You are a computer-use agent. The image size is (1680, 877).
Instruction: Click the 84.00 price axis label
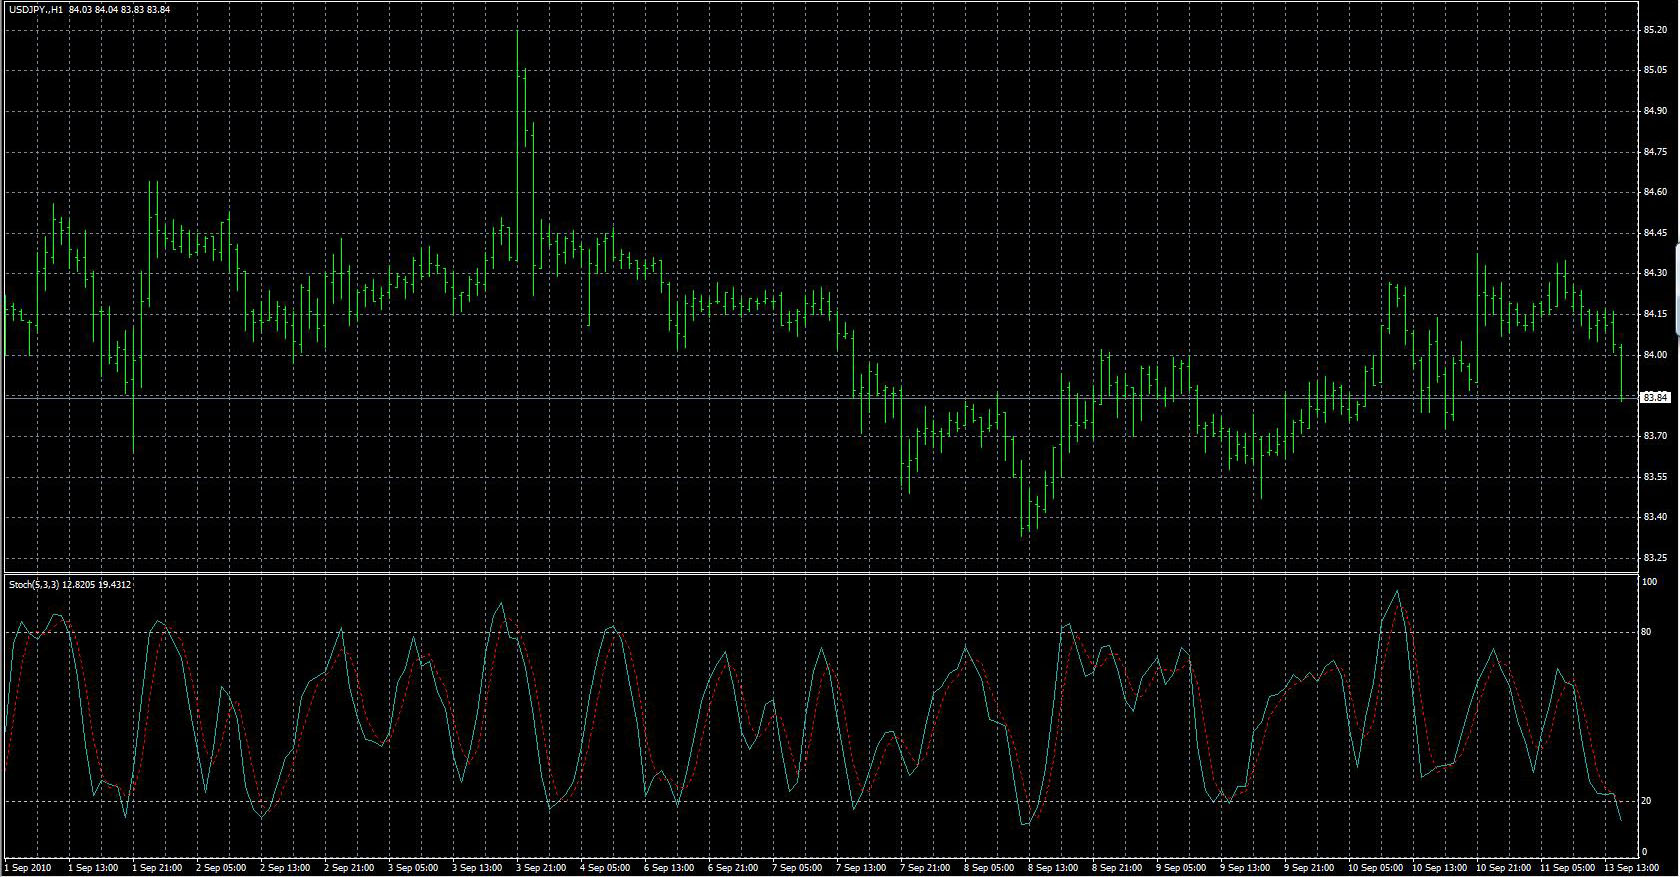(1654, 355)
